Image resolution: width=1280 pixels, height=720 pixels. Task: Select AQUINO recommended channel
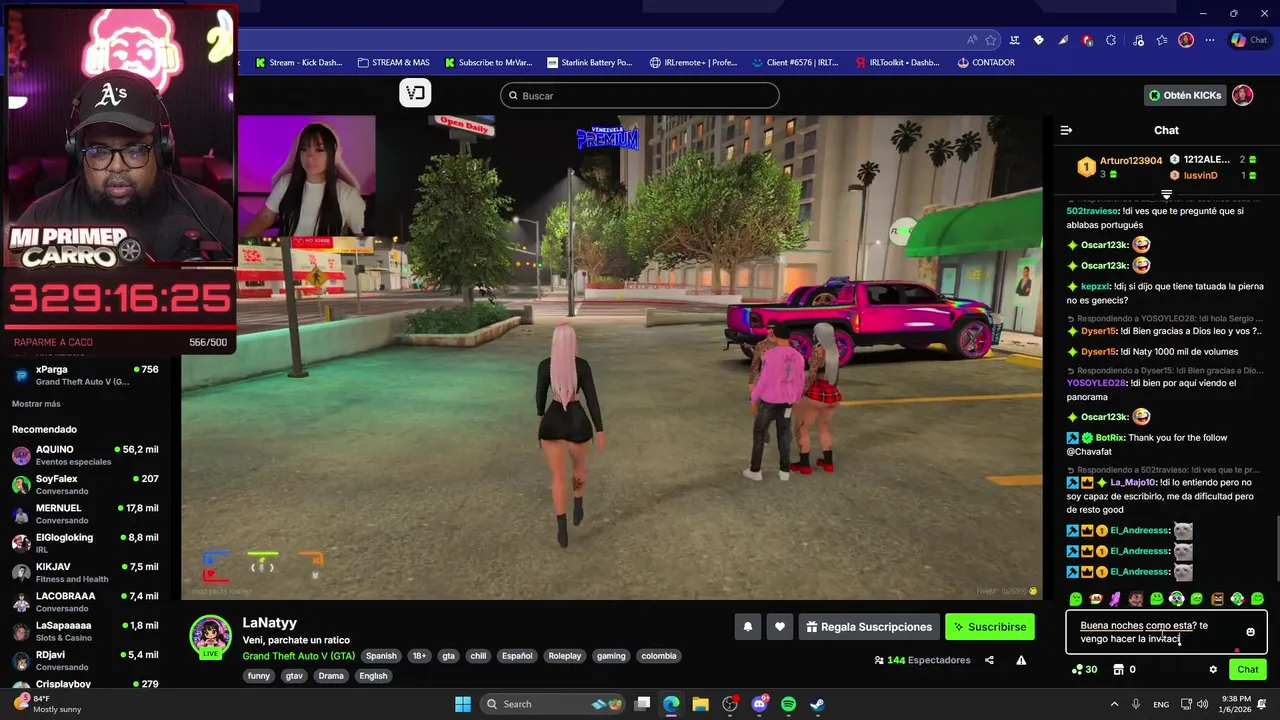(85, 455)
